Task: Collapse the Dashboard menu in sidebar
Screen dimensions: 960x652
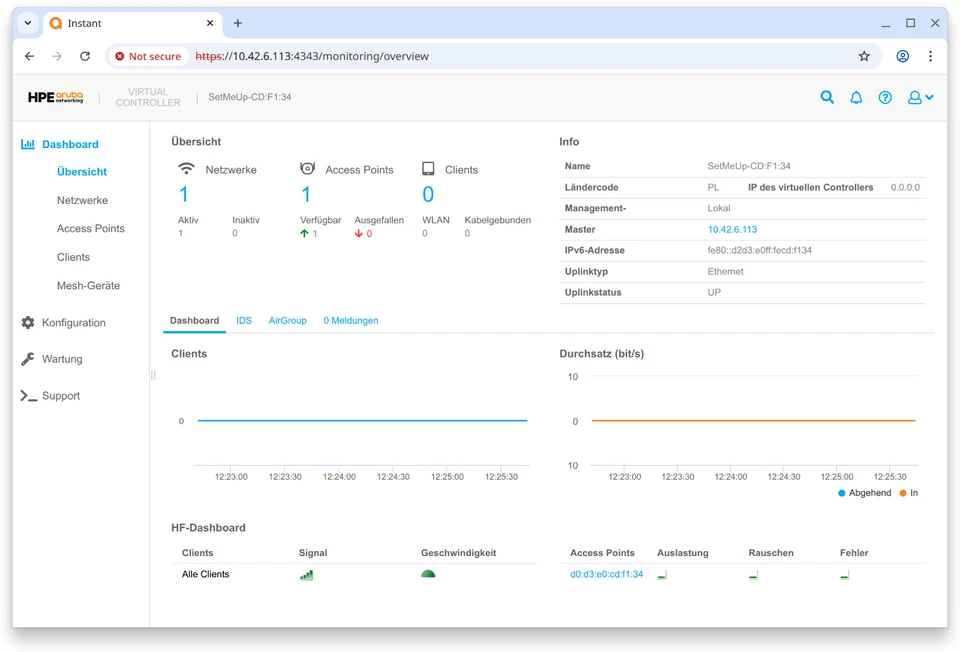Action: click(x=69, y=144)
